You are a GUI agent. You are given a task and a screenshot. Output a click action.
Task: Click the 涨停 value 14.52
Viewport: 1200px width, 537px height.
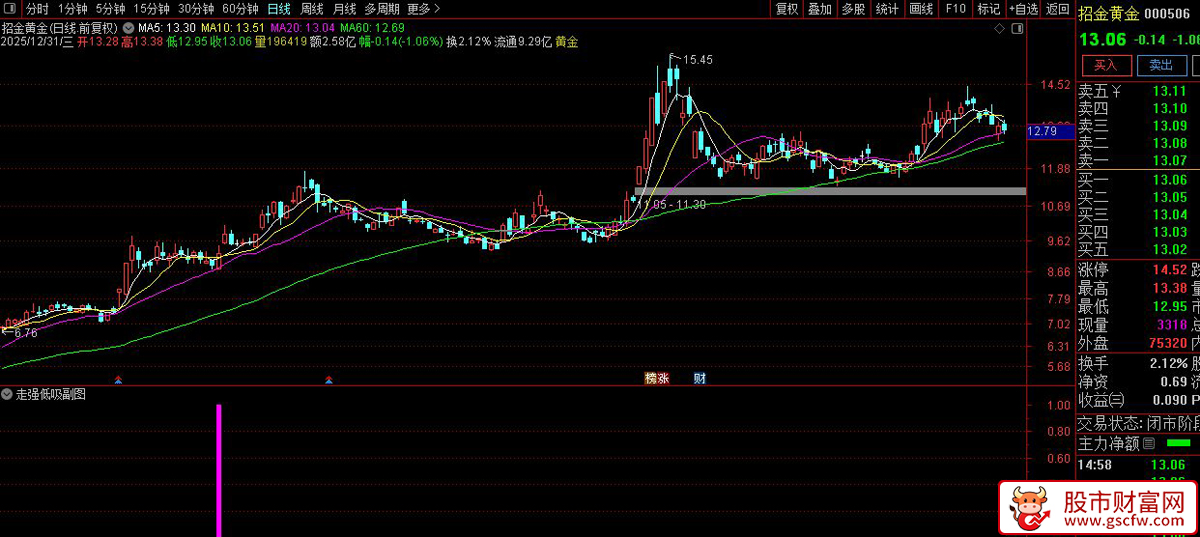coord(1168,270)
